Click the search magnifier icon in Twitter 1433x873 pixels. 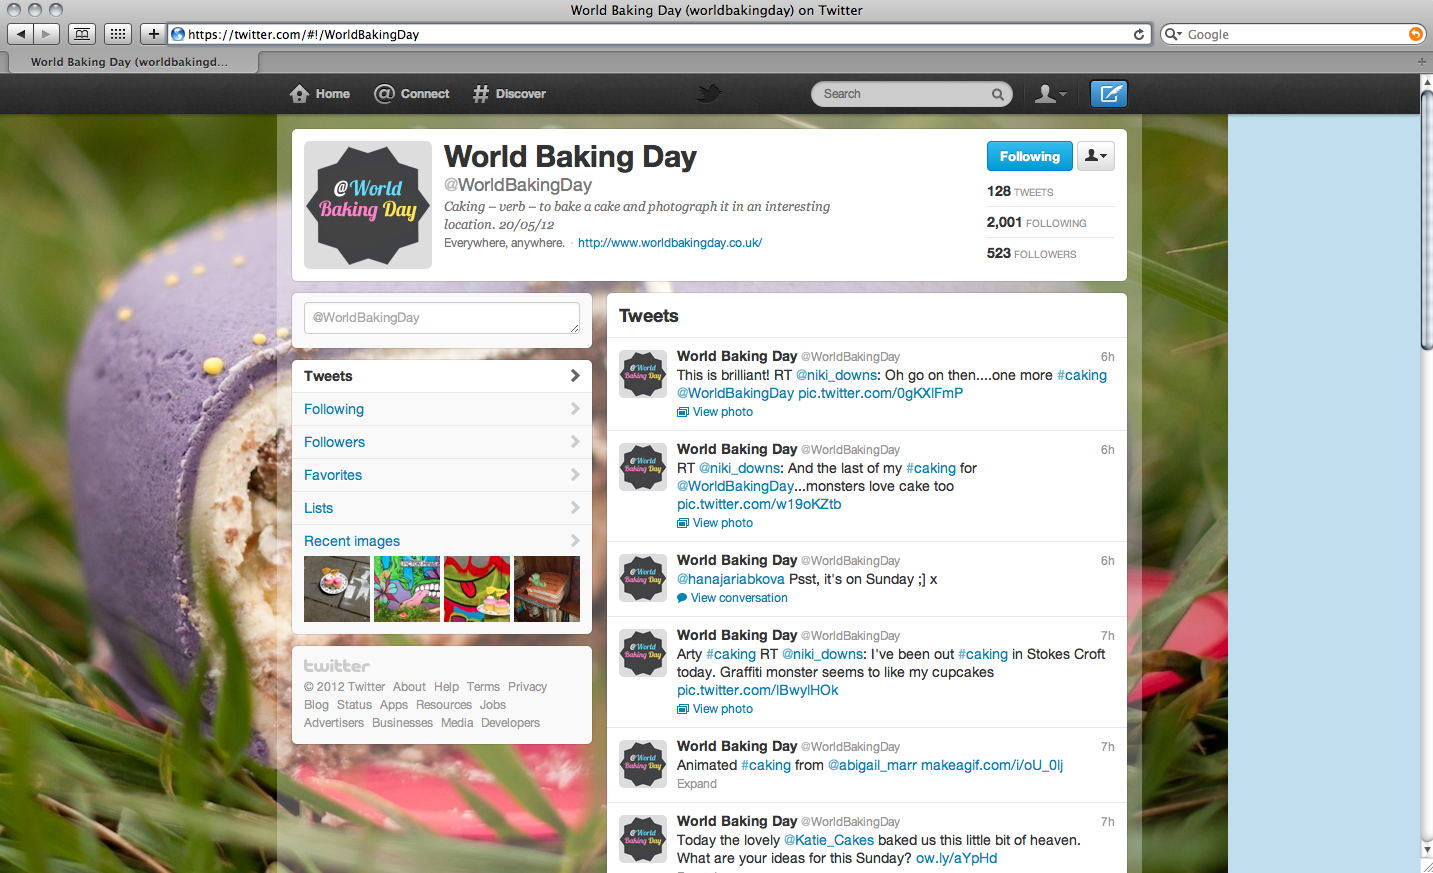point(998,94)
